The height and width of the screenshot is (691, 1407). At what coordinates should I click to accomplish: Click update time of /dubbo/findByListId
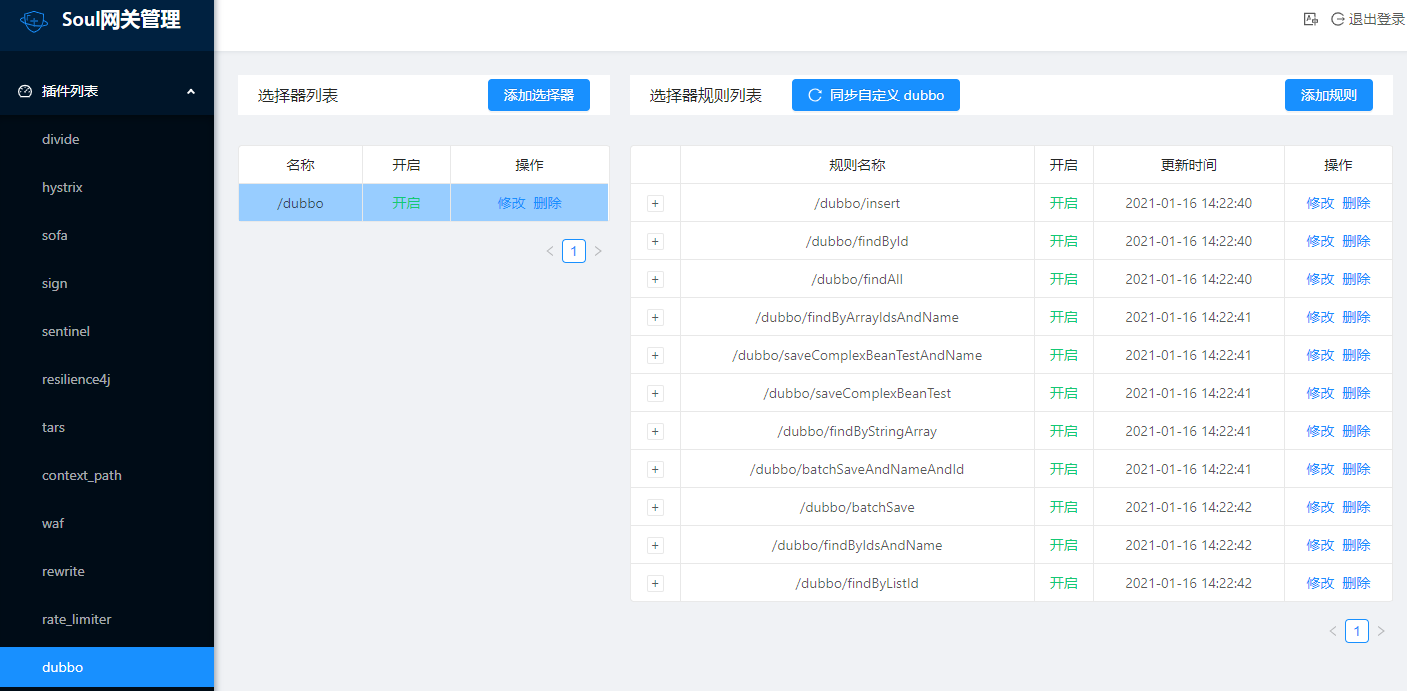coord(1189,583)
